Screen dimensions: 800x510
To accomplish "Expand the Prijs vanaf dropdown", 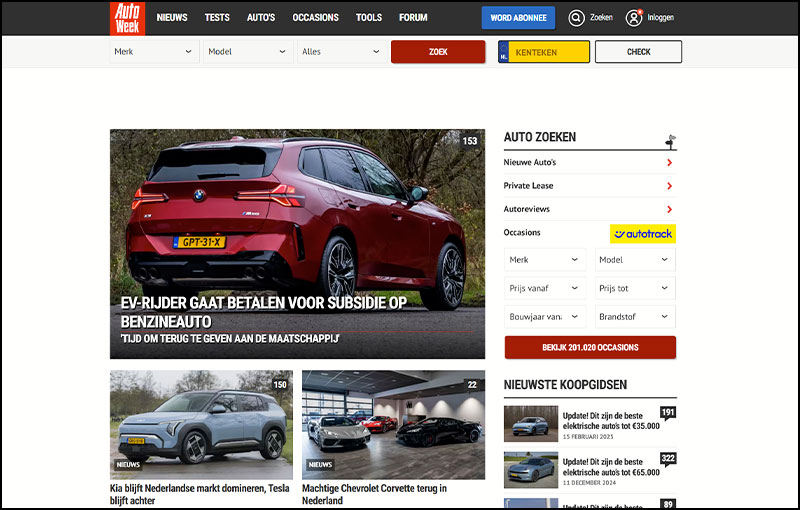I will (x=544, y=288).
